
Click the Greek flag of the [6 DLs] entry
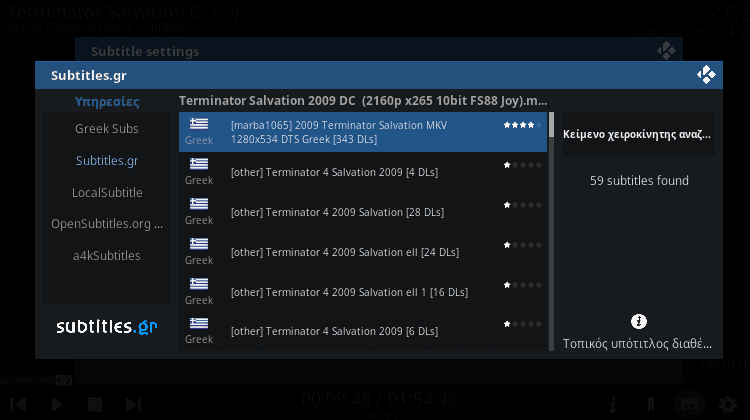point(199,323)
